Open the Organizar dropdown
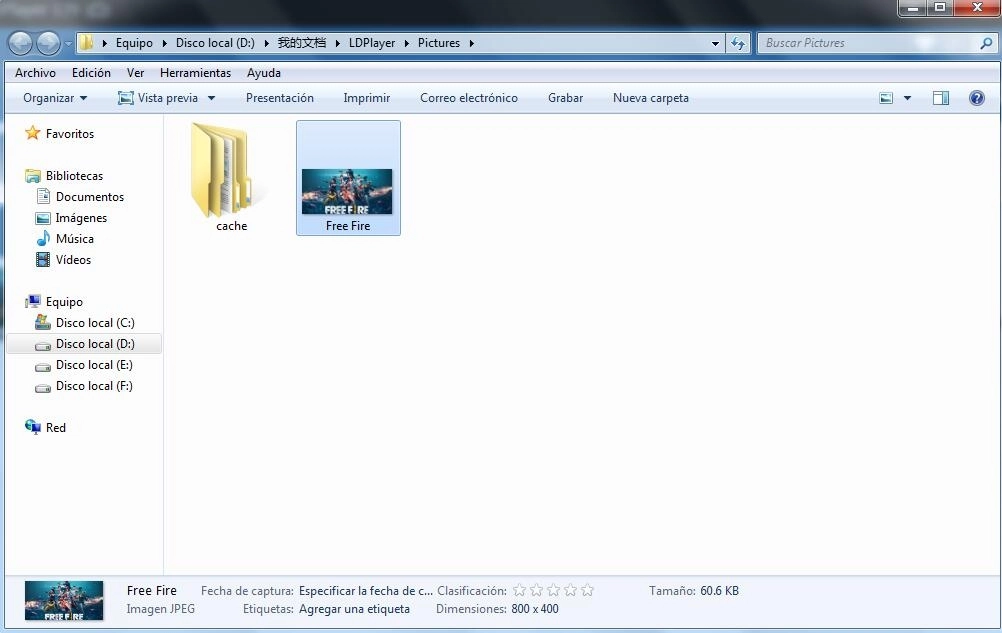 click(x=55, y=98)
